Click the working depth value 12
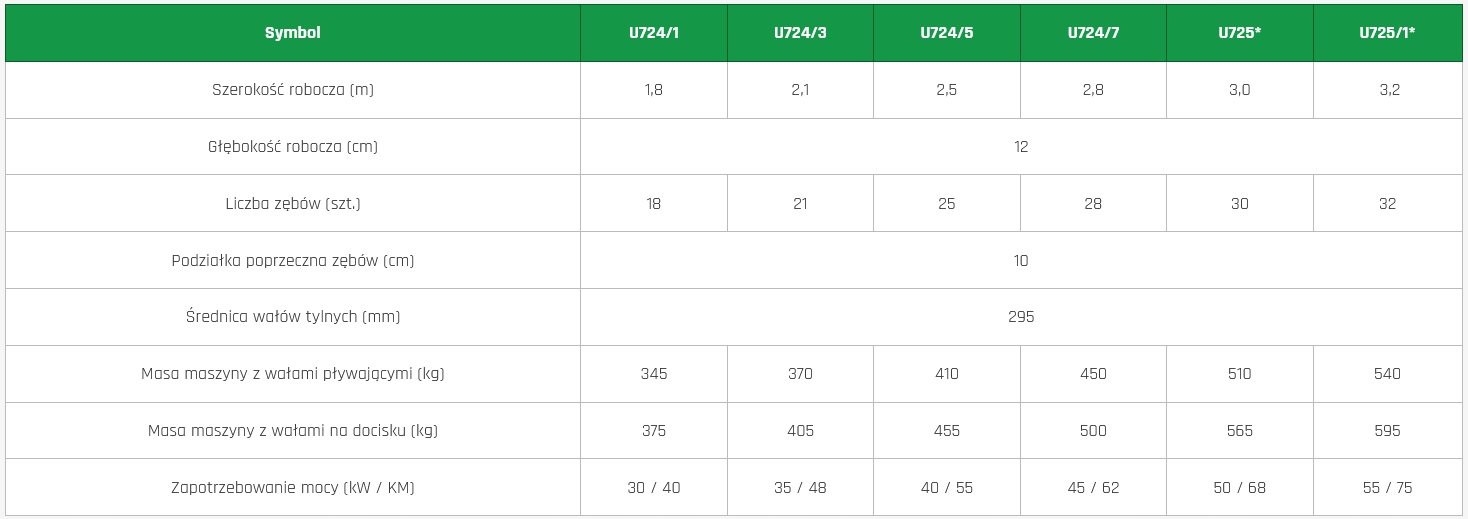 tap(1020, 147)
